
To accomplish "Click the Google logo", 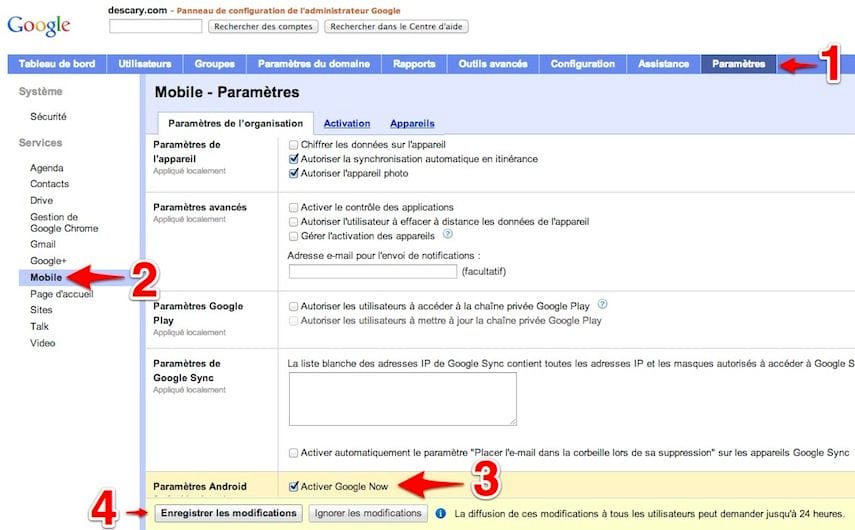I will point(39,26).
